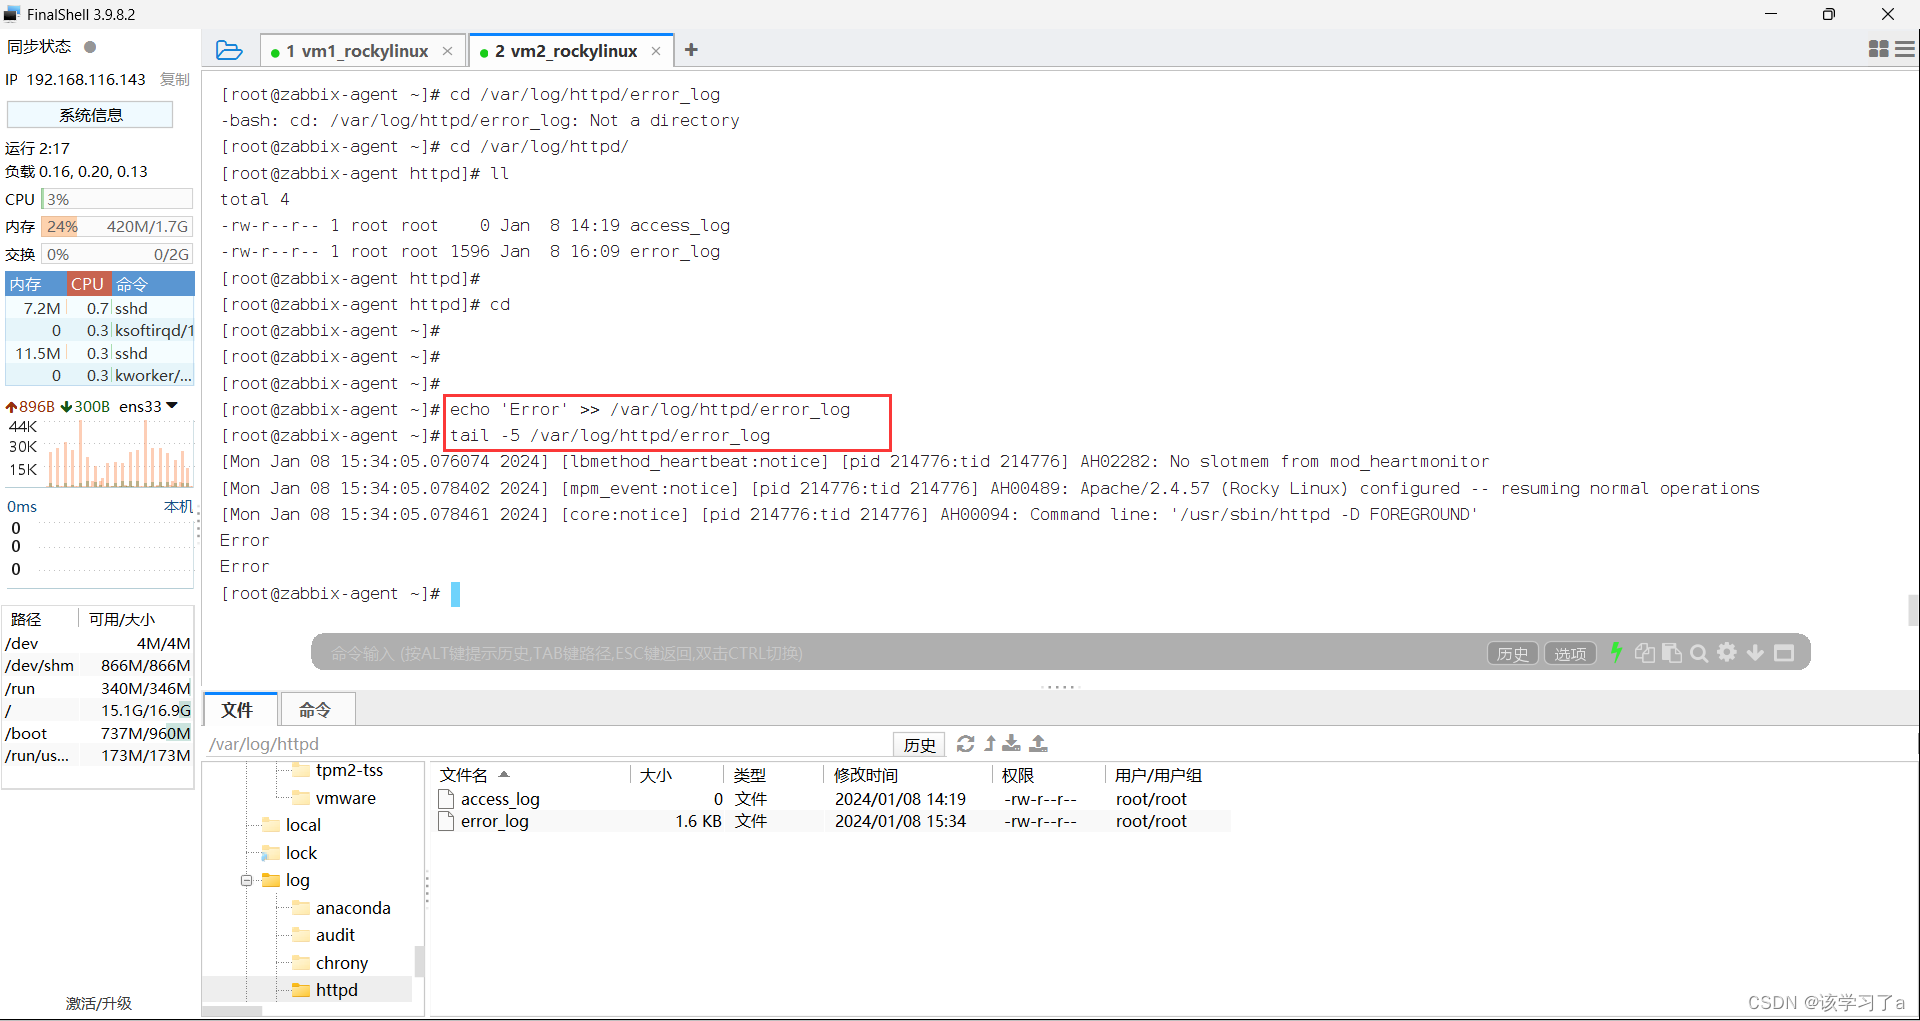Switch to the vm2_rockylinux tab
Image resolution: width=1920 pixels, height=1021 pixels.
point(566,51)
